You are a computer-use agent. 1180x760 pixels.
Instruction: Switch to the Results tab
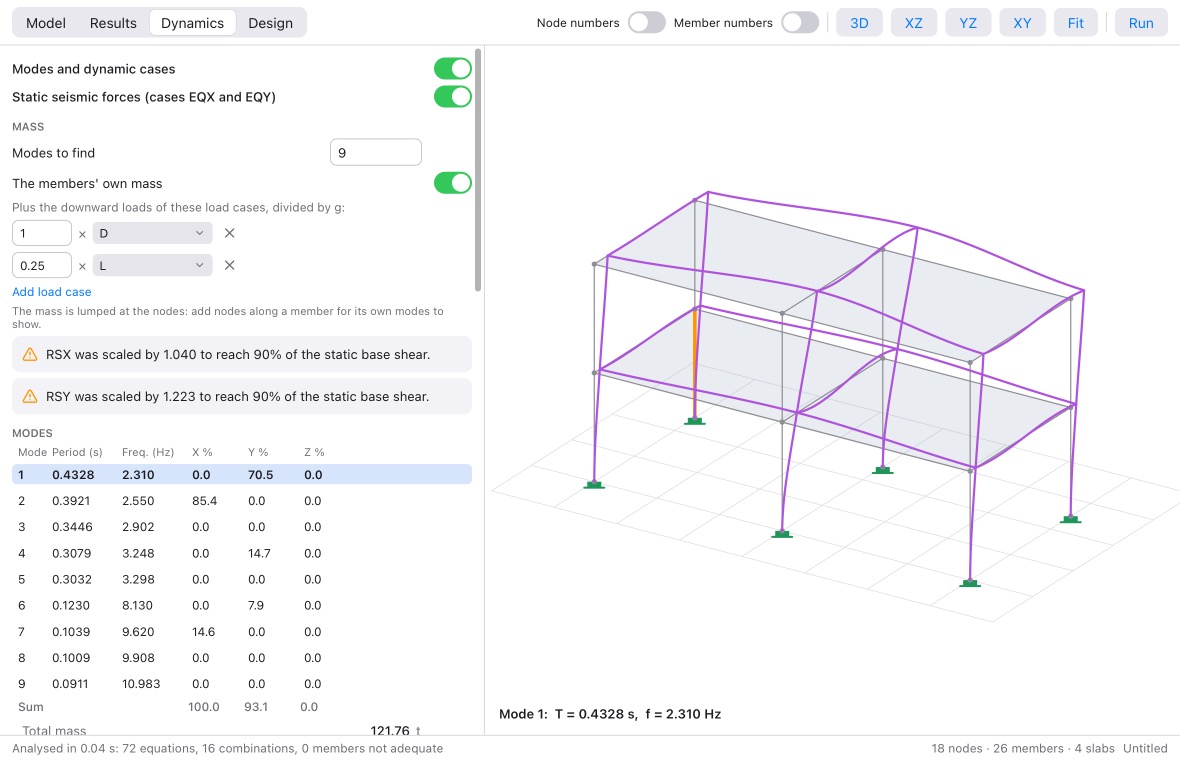pos(113,23)
